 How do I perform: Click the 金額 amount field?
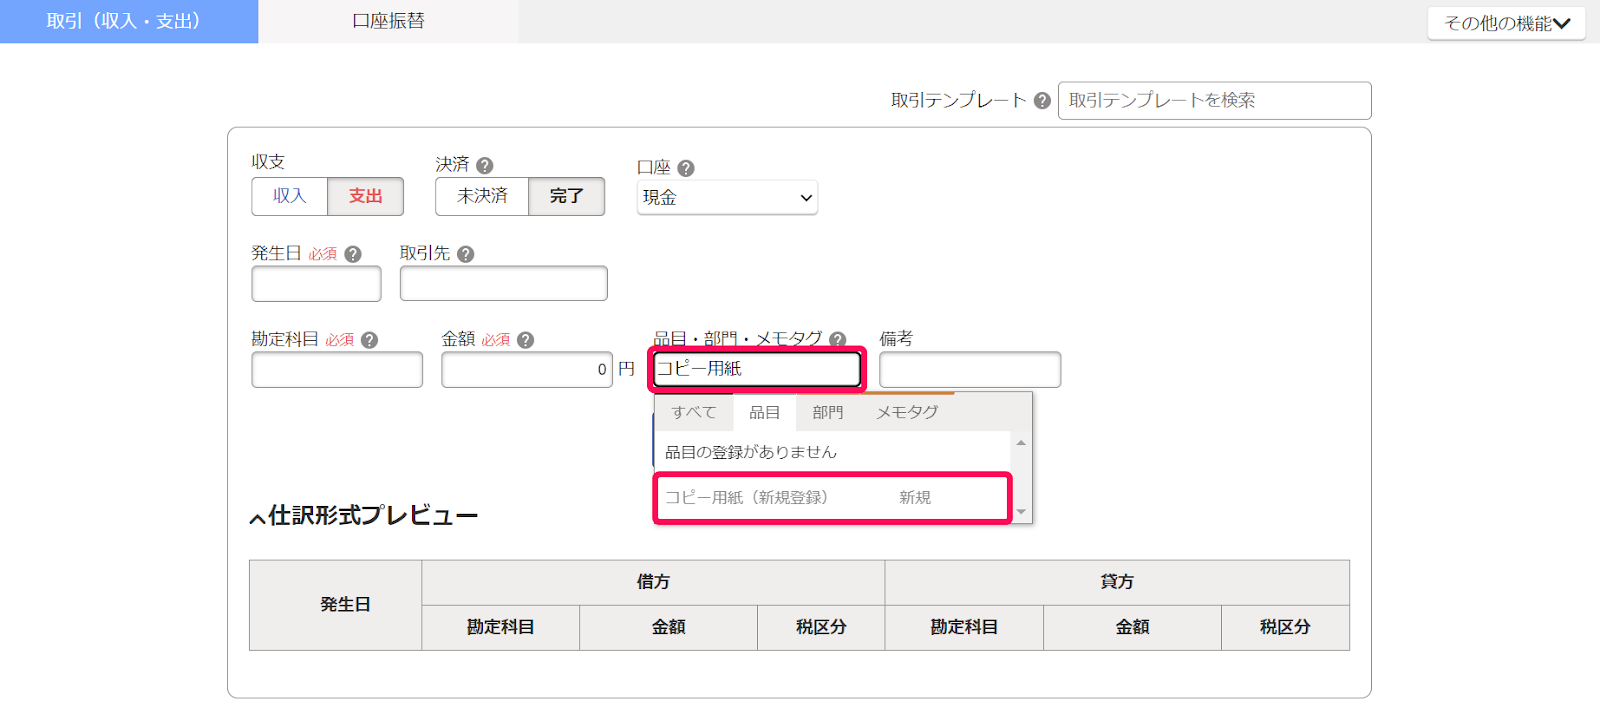pos(527,370)
